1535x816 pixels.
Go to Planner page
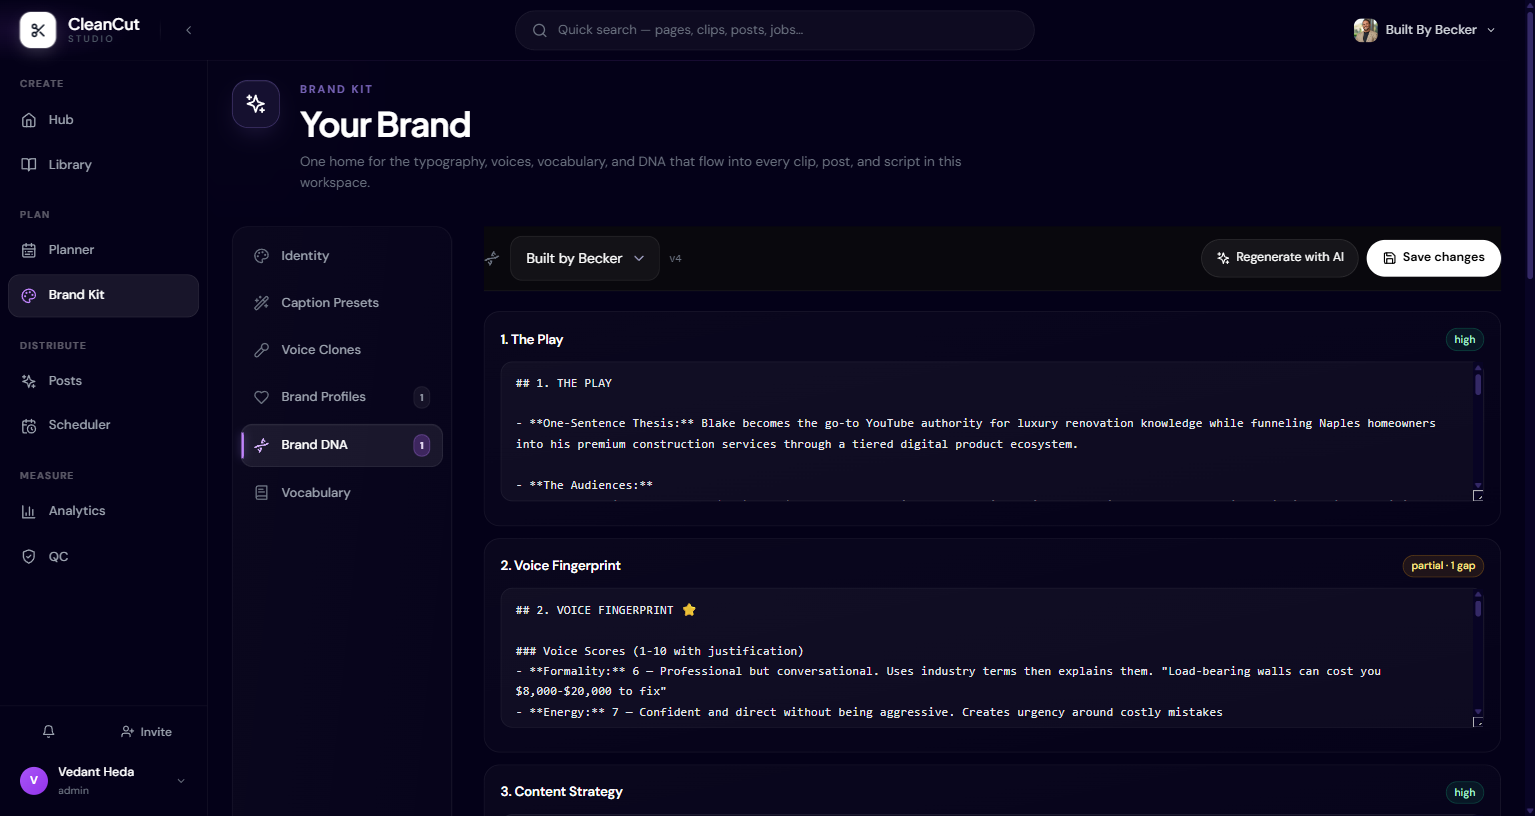(103, 250)
